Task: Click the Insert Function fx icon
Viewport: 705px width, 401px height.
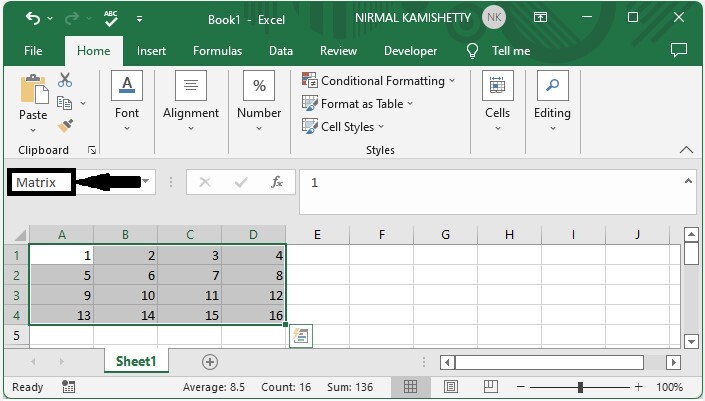Action: (x=277, y=182)
